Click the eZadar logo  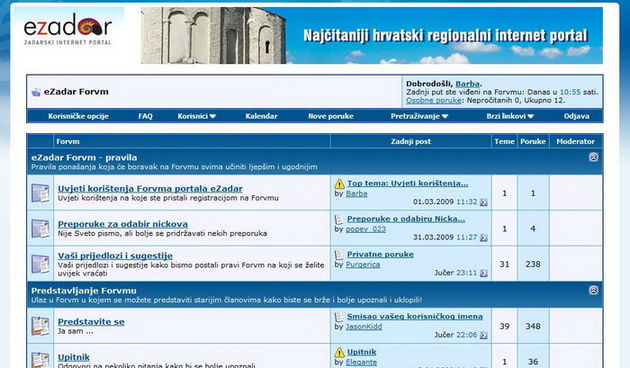68,29
